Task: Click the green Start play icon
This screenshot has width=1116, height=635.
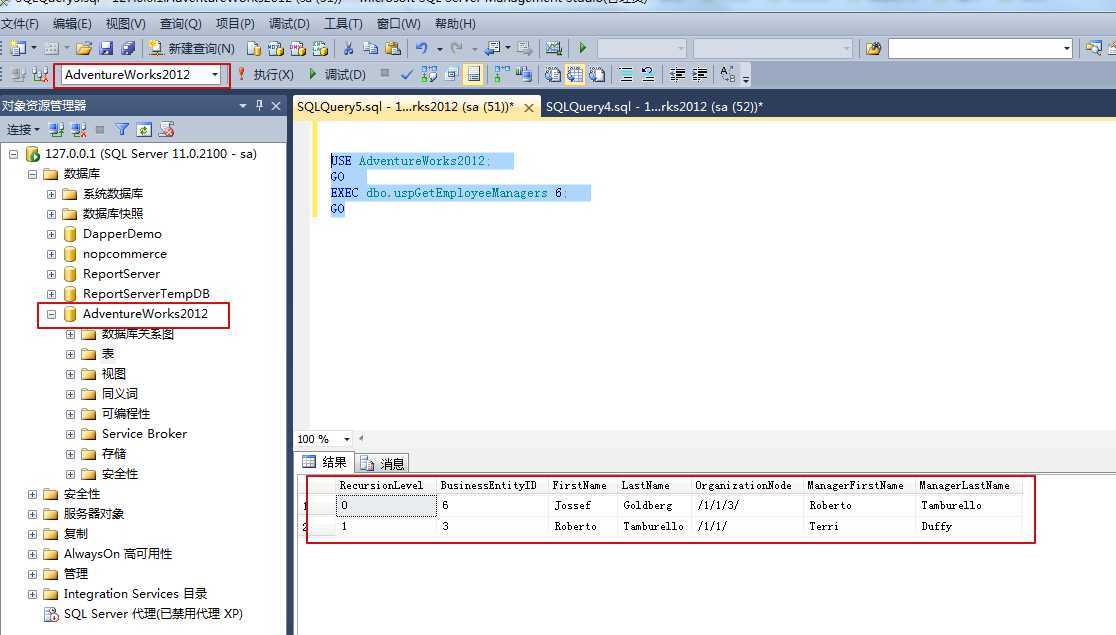Action: [x=583, y=48]
